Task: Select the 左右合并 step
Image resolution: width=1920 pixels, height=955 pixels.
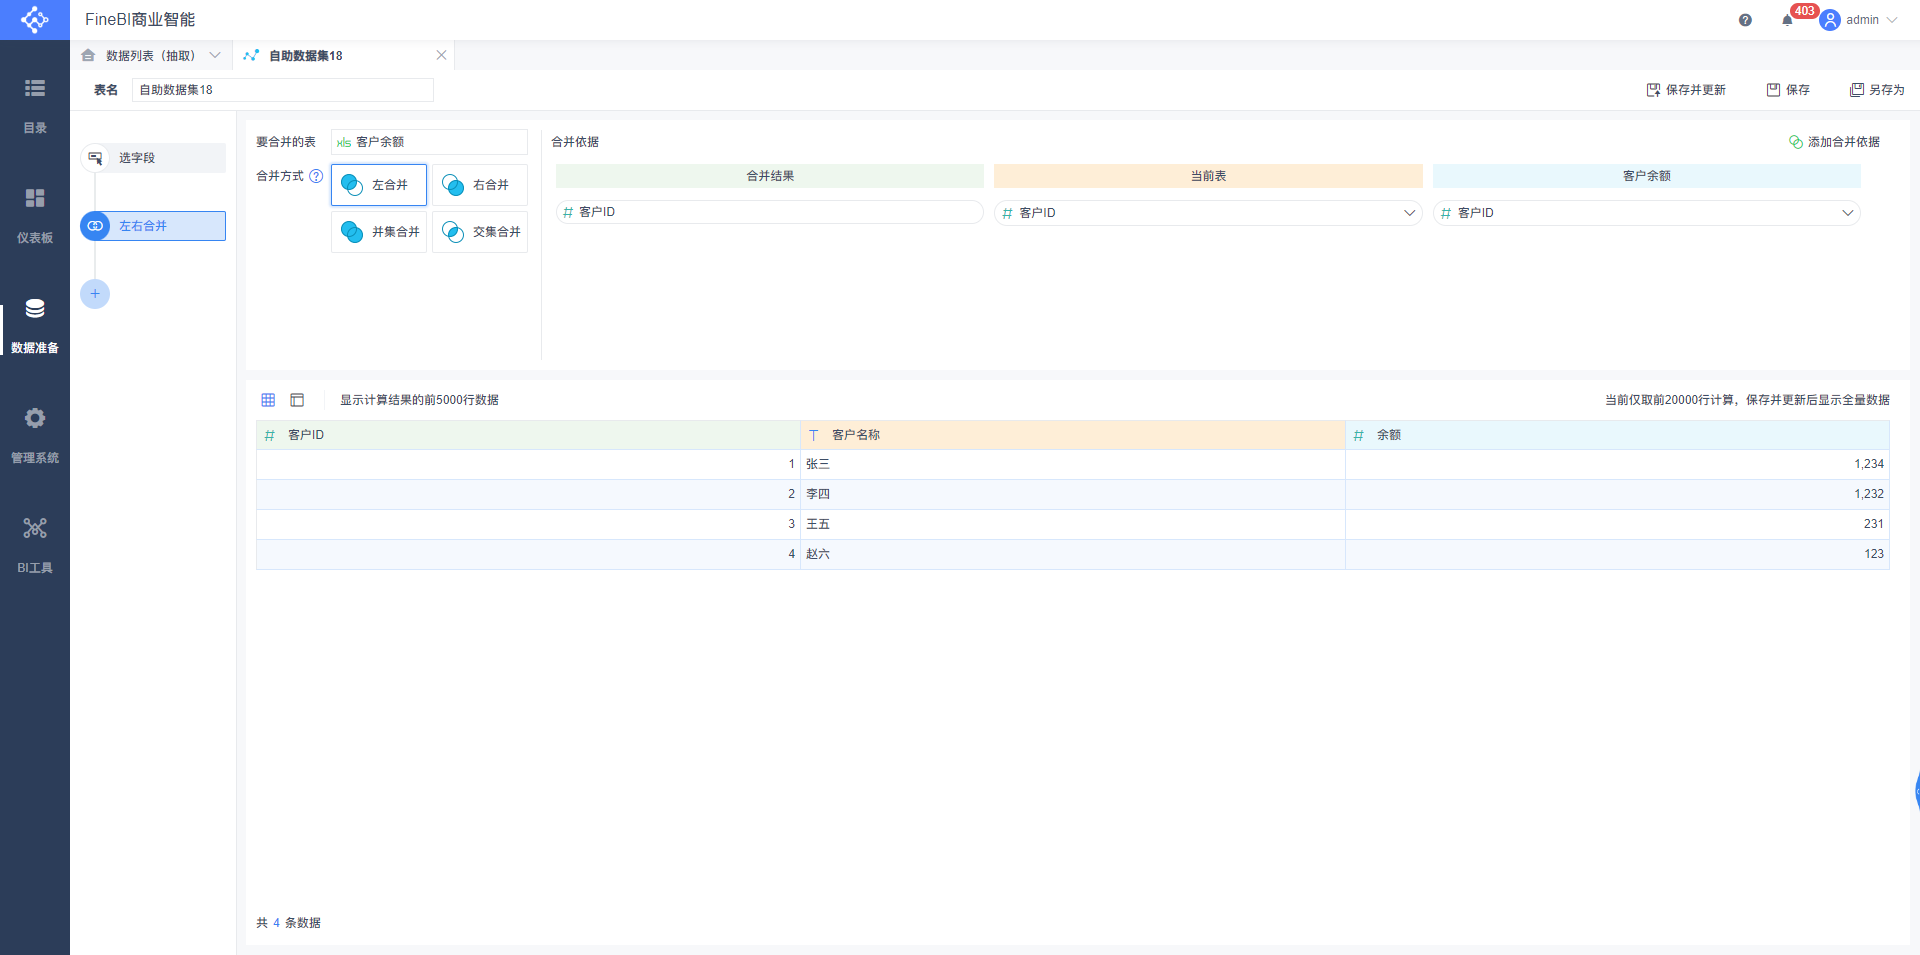Action: pos(153,226)
